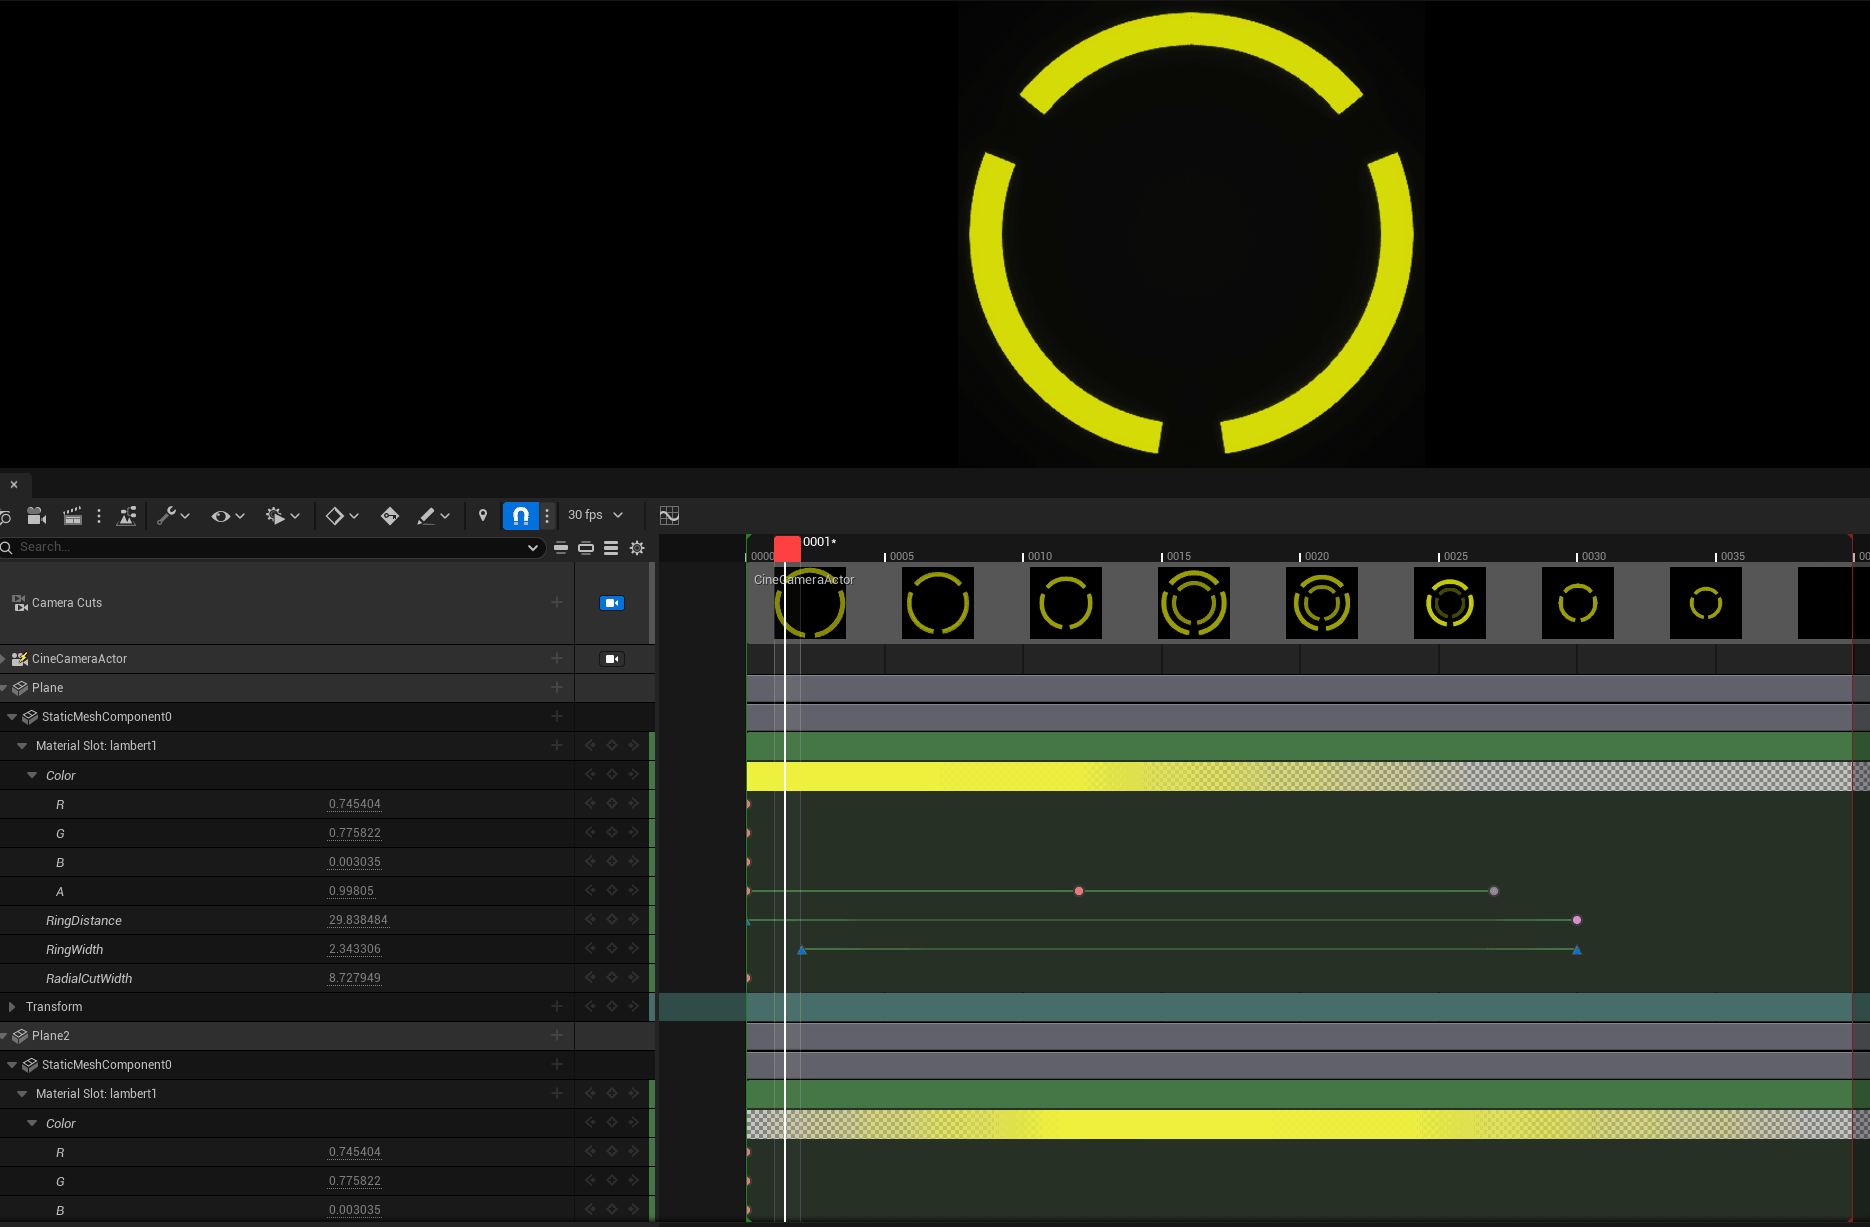Viewport: 1870px width, 1227px height.
Task: Open the curve editor icon
Action: (669, 516)
